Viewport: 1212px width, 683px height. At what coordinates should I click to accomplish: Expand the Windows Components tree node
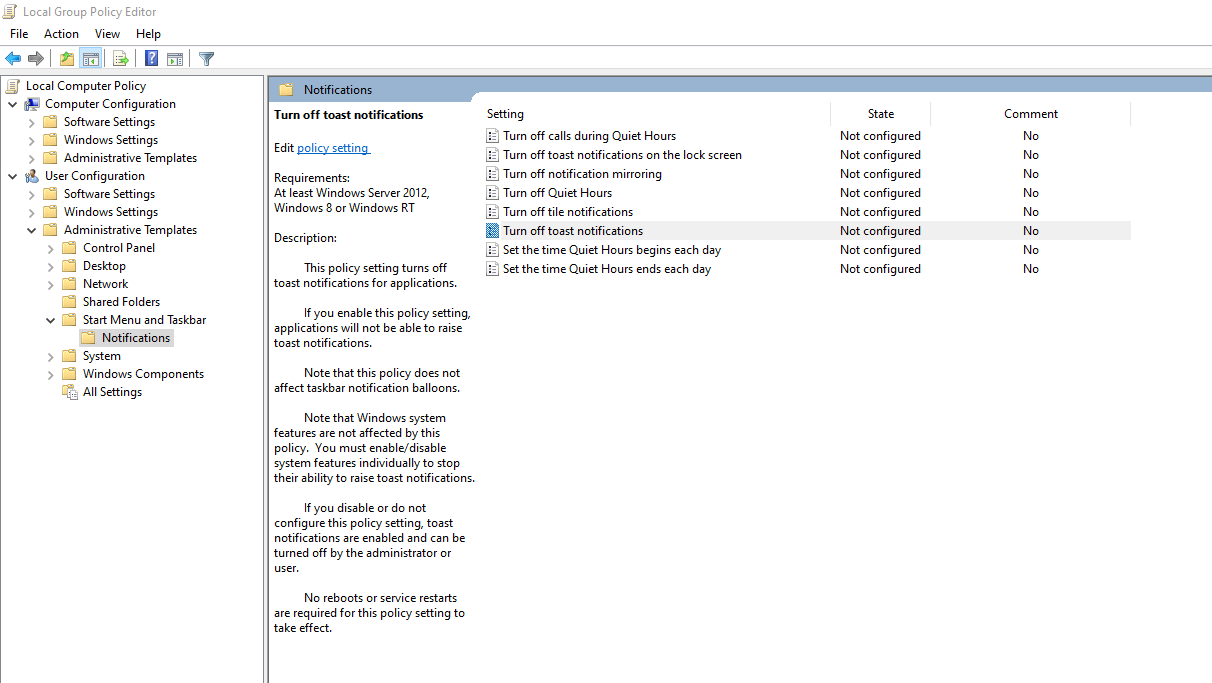(x=51, y=374)
